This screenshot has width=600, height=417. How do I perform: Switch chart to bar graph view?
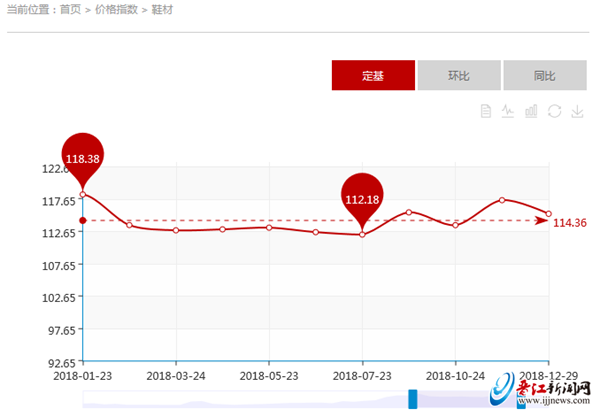pos(531,111)
